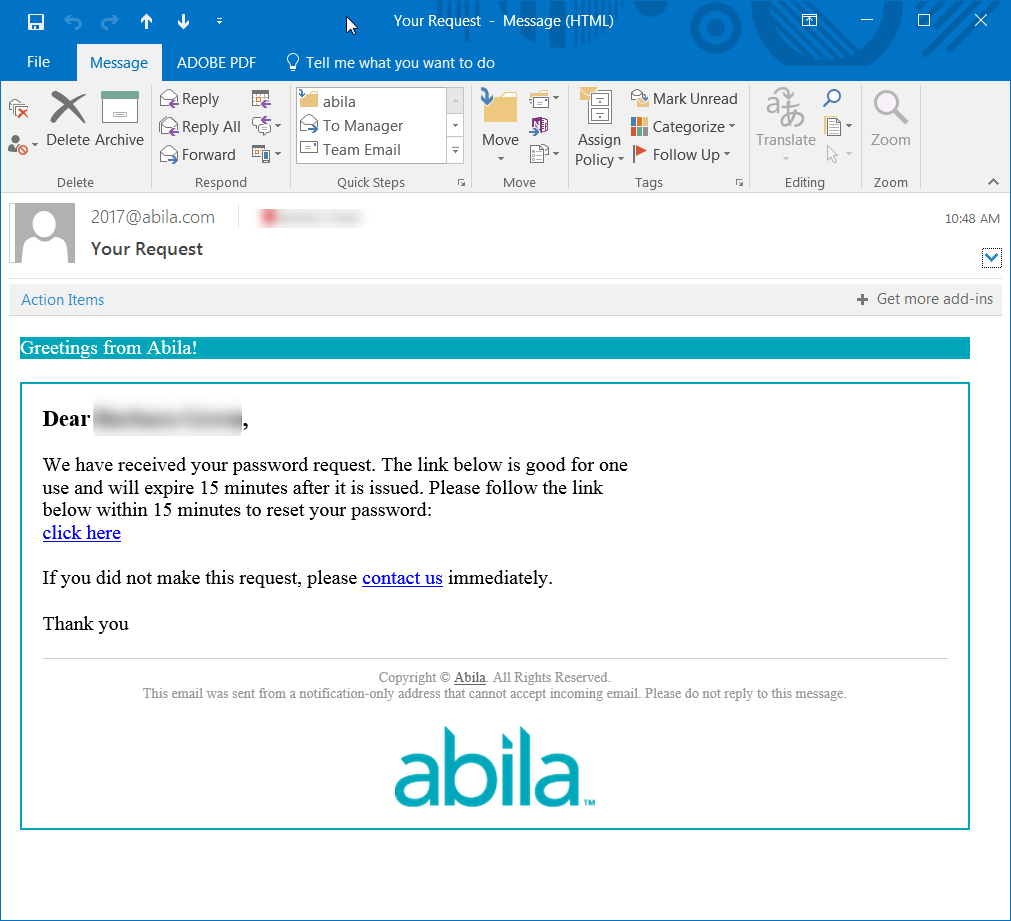Open the Rules dropdown icon

coord(544,99)
